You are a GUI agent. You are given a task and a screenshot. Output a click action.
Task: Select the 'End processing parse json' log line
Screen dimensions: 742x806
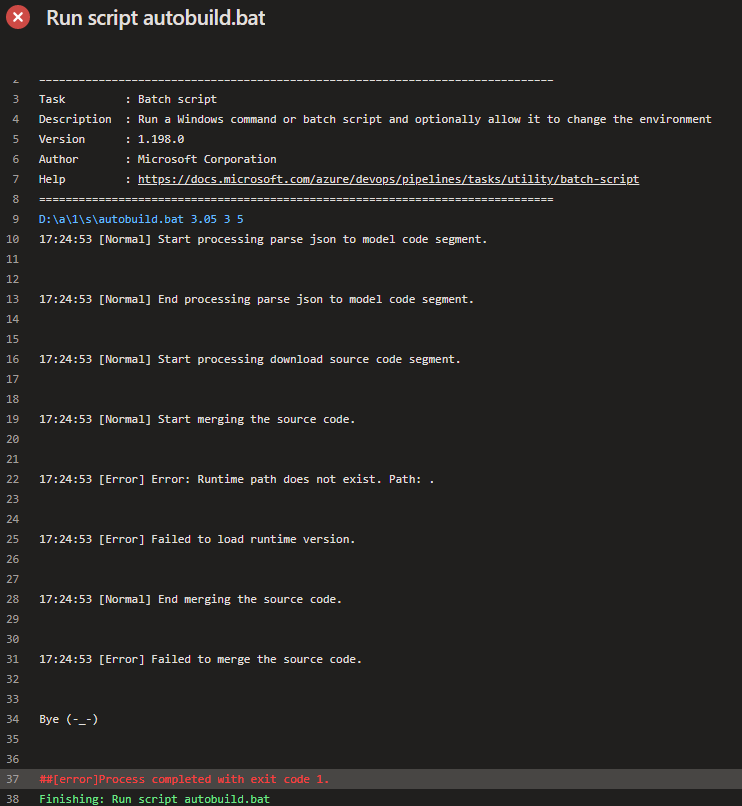(256, 299)
